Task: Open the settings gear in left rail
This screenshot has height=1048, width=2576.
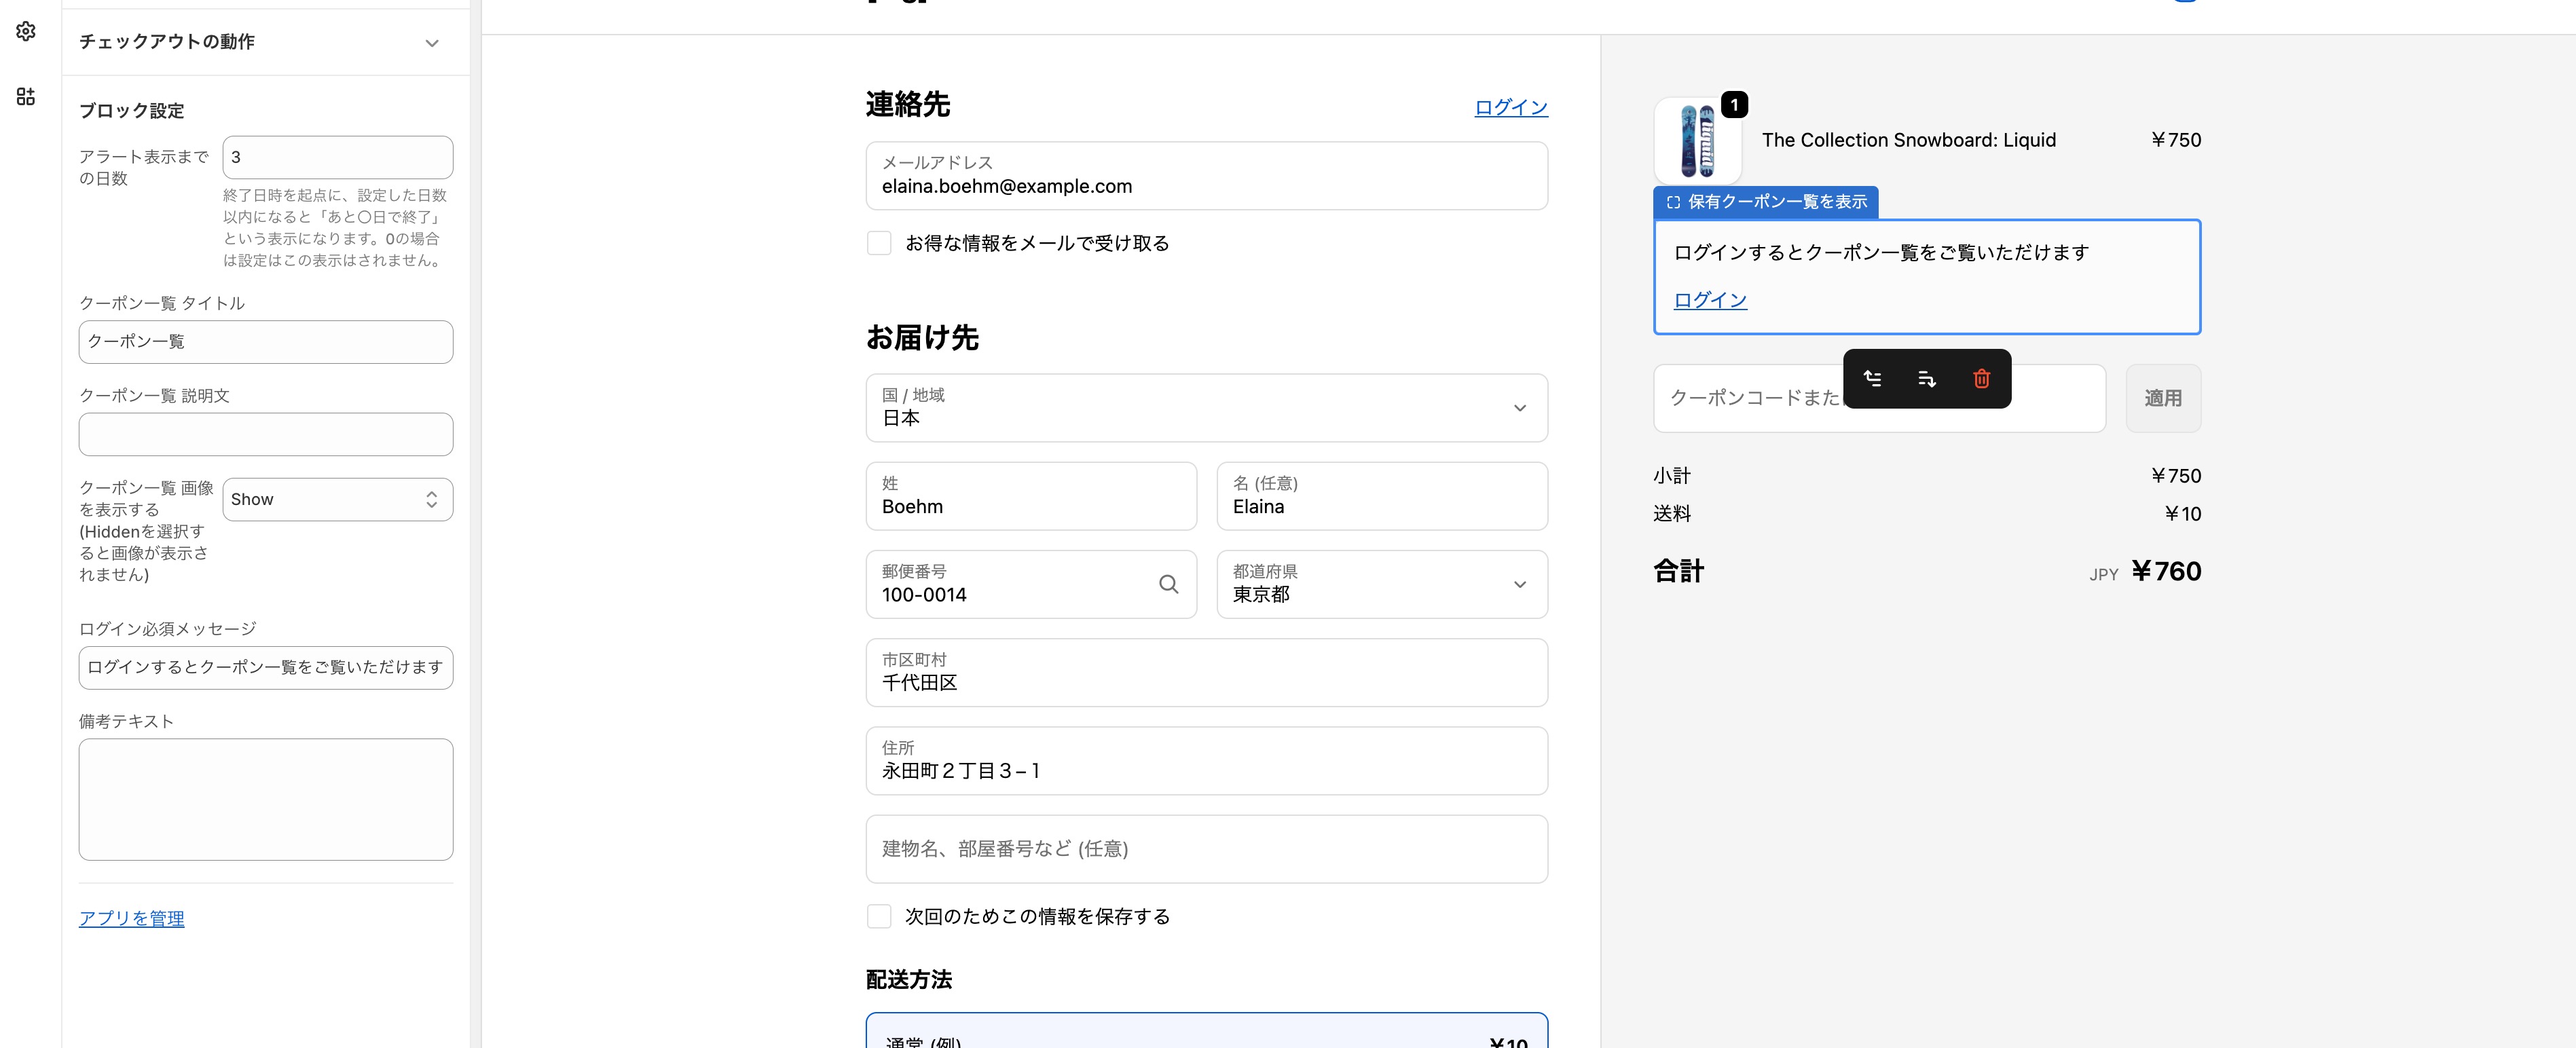Action: pos(26,32)
